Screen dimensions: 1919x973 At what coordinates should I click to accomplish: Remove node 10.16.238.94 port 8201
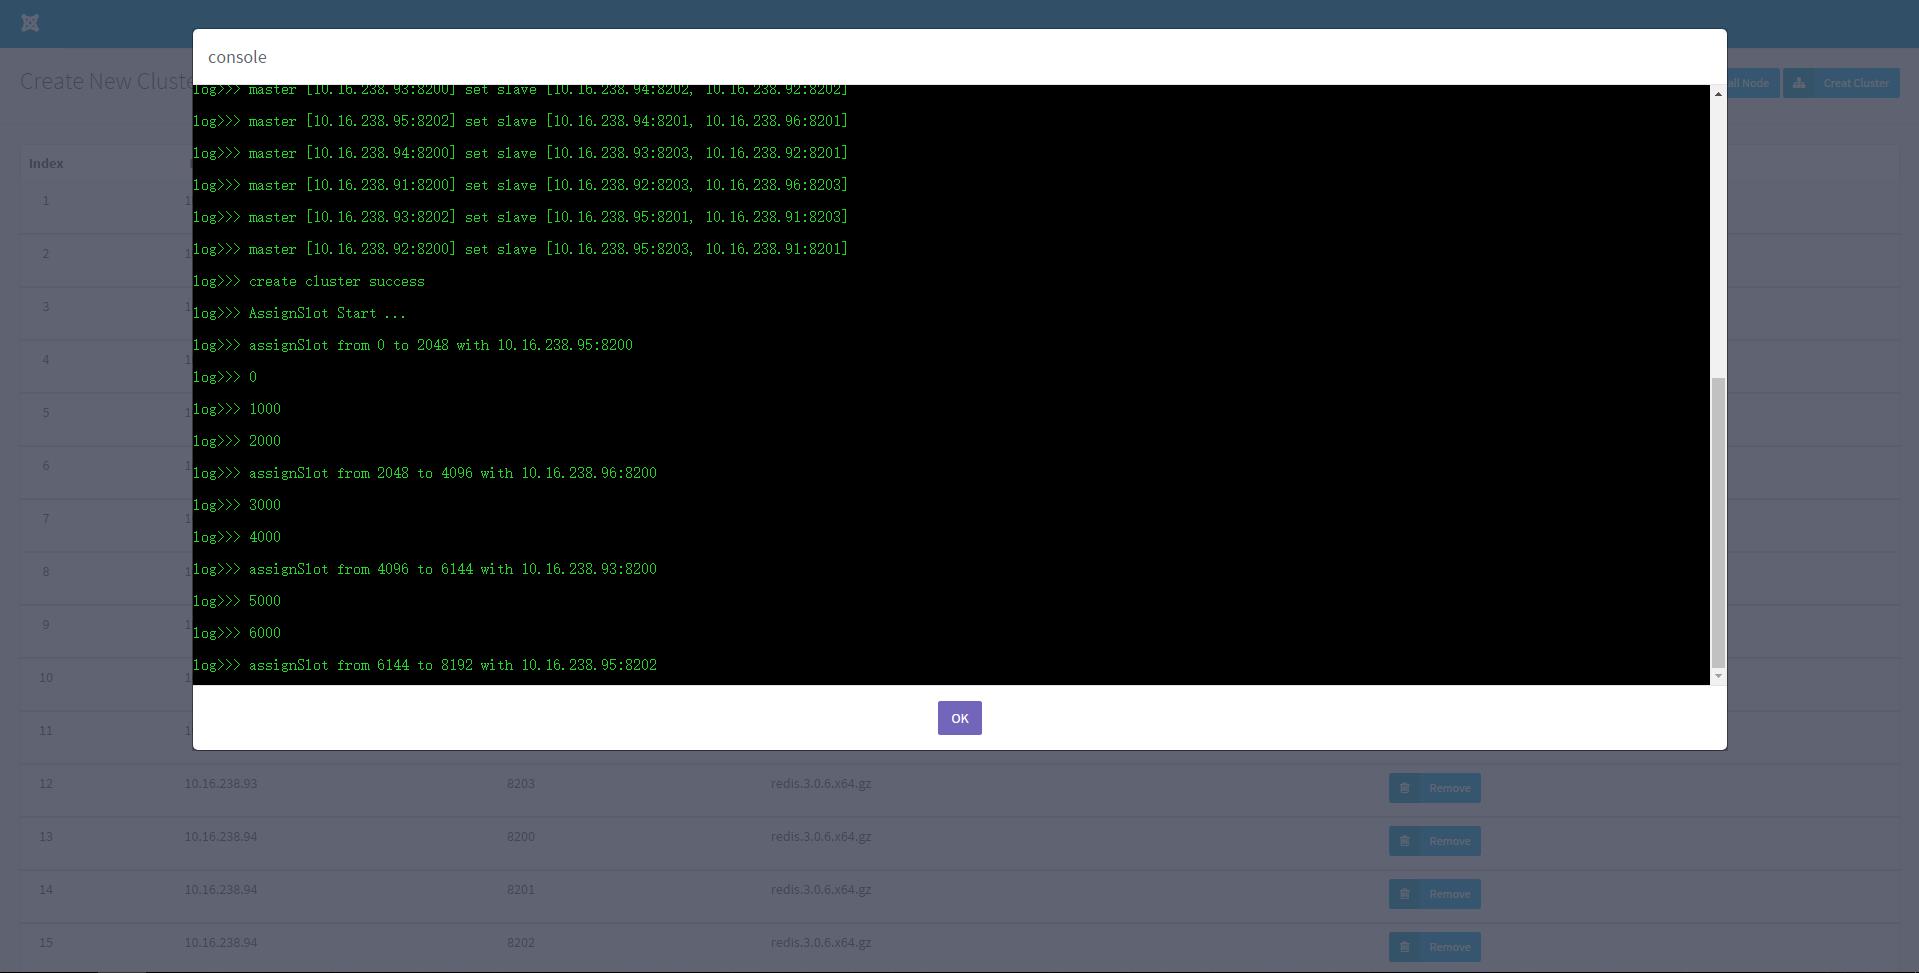1434,894
